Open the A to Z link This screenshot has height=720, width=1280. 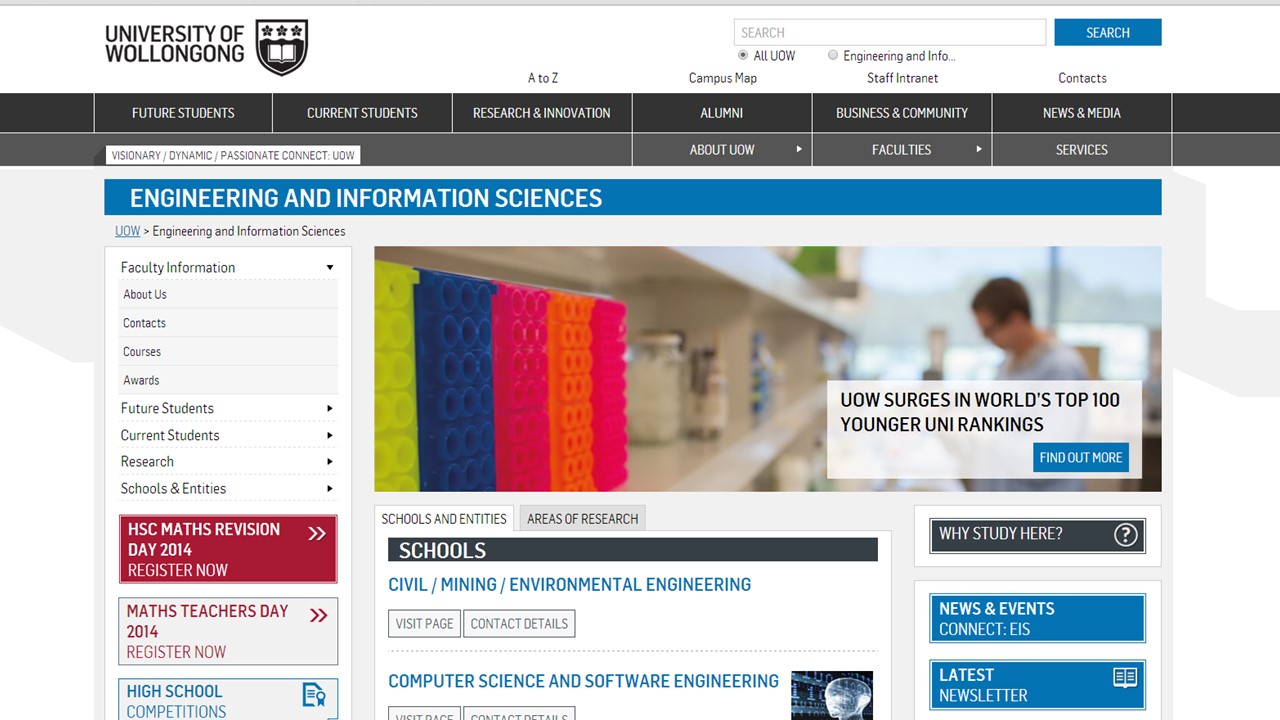pos(543,78)
